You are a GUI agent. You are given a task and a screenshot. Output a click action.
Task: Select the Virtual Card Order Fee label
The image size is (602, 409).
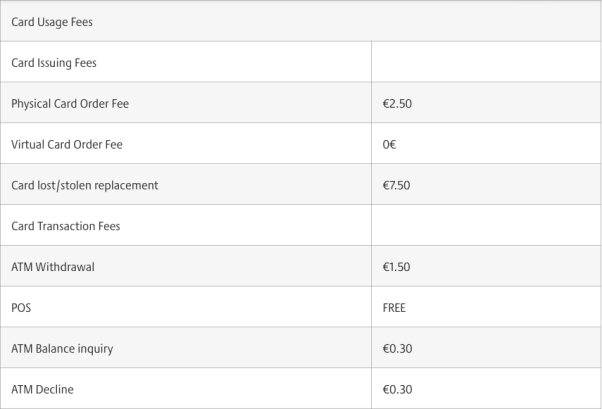[67, 144]
